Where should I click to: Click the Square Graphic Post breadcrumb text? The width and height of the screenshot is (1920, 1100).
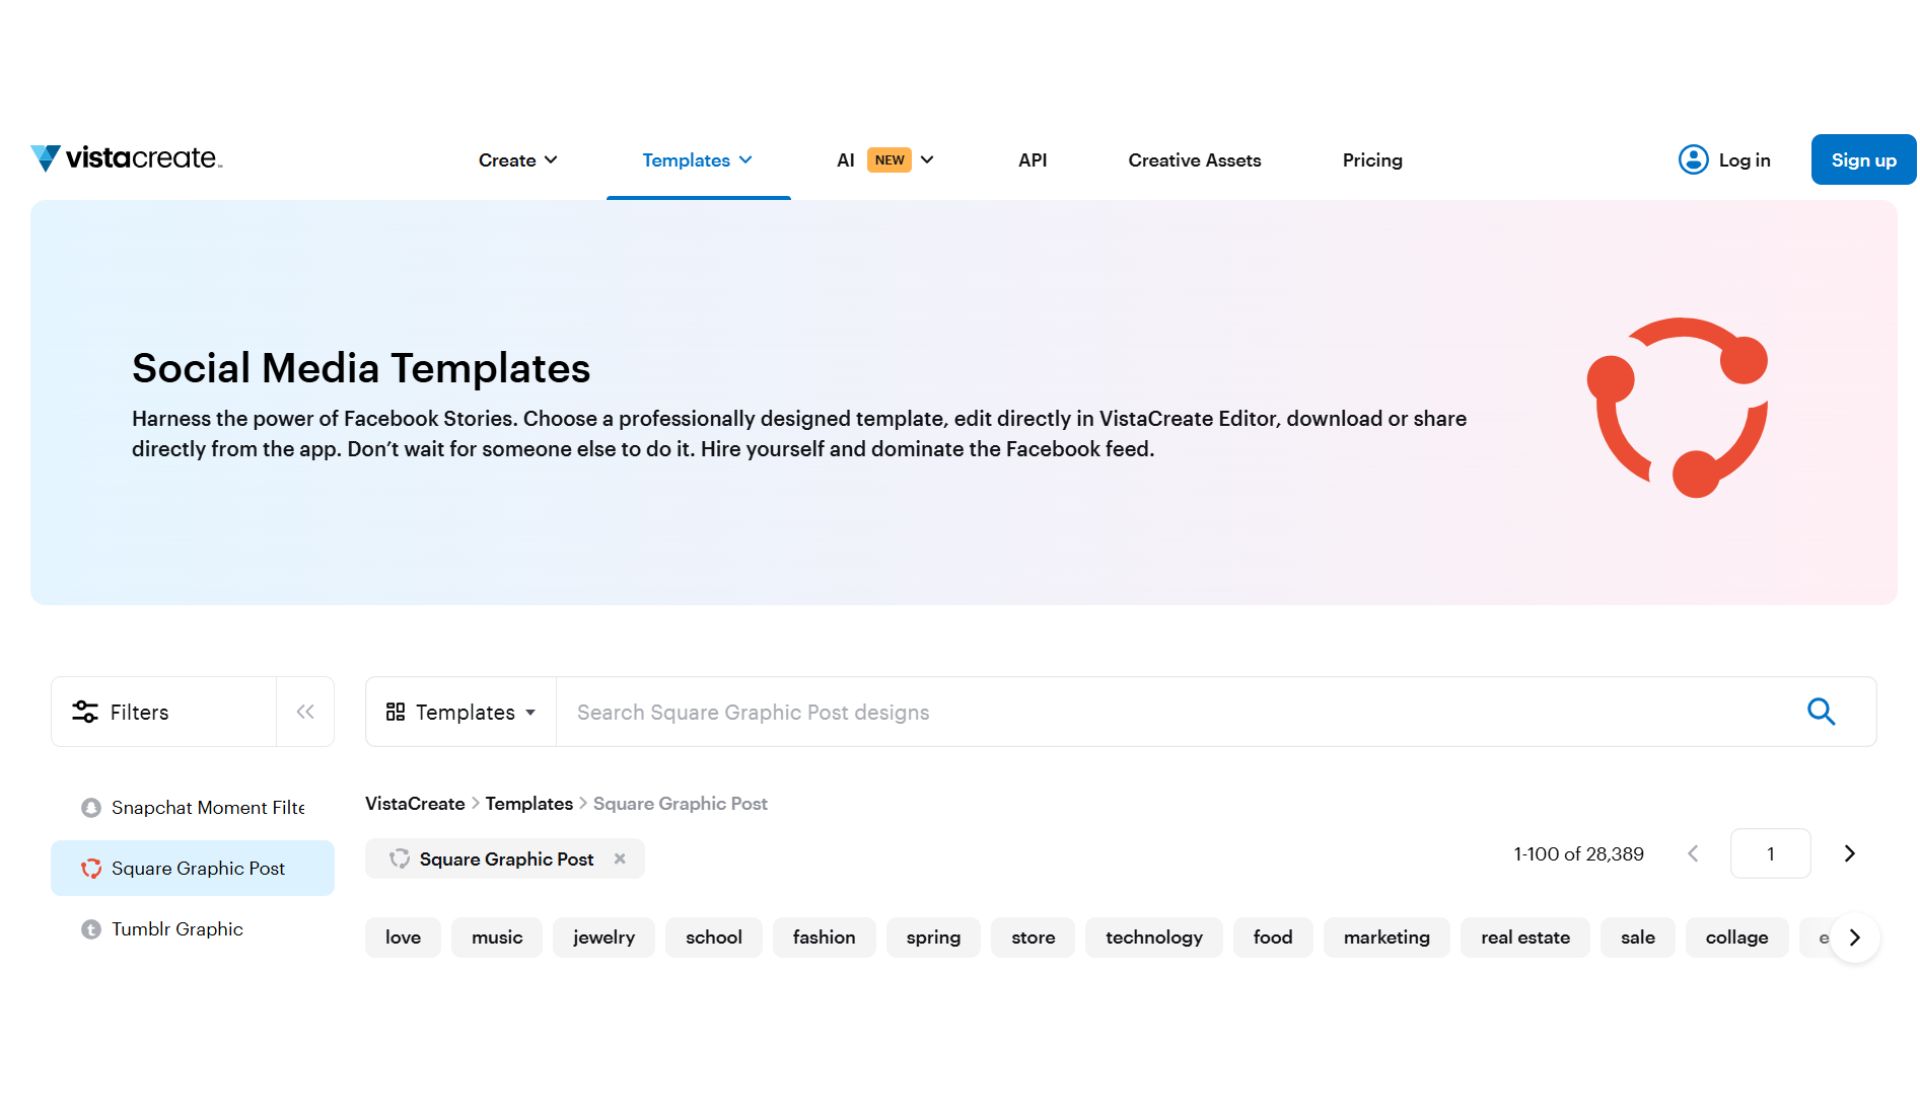pyautogui.click(x=680, y=804)
